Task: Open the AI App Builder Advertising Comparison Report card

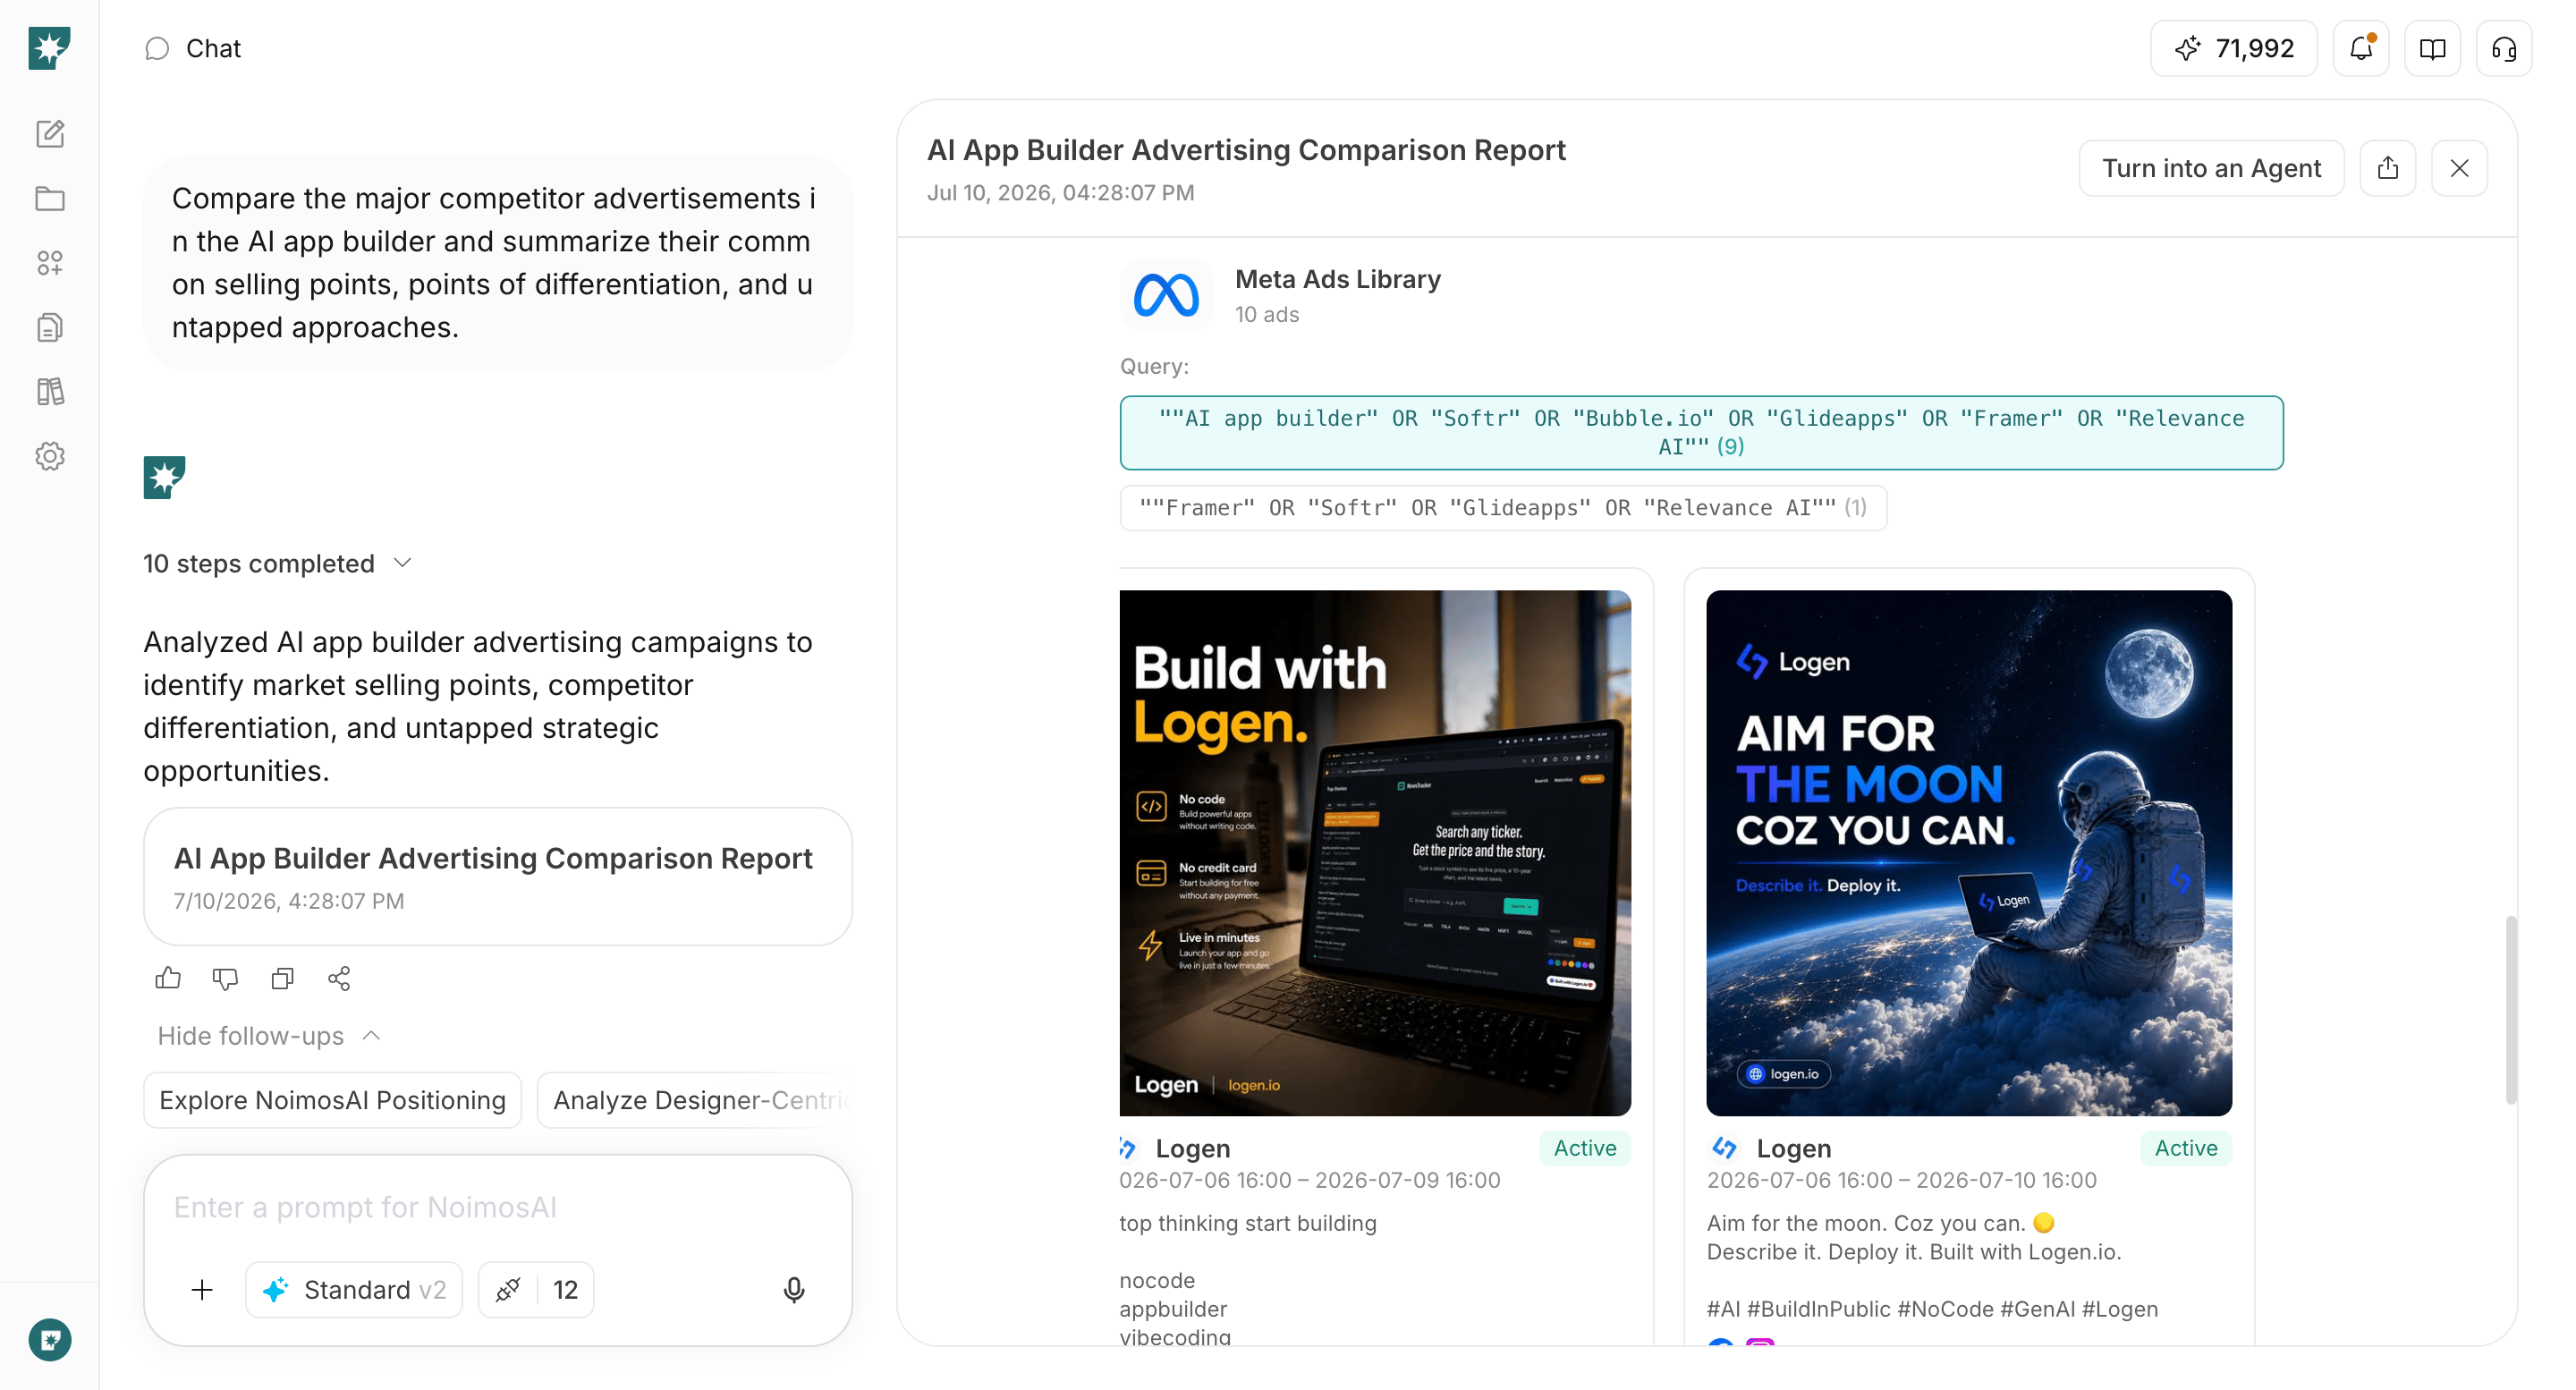Action: 498,877
